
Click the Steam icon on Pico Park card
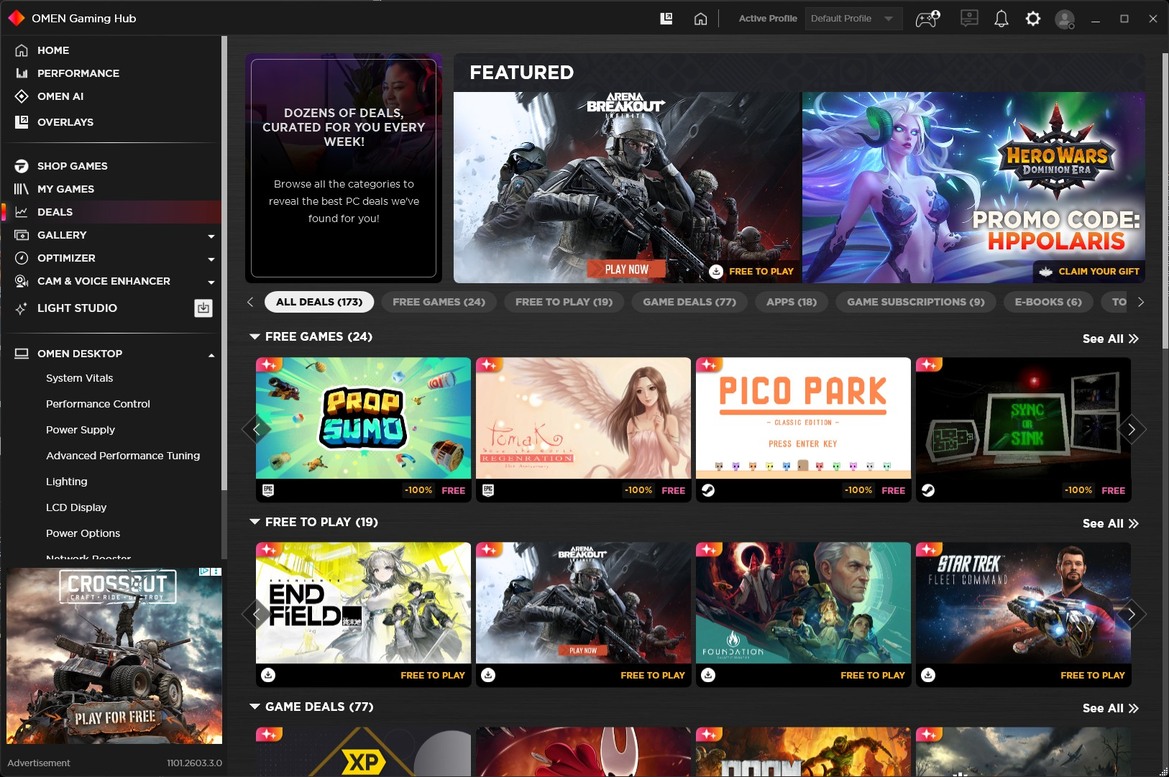click(x=708, y=490)
